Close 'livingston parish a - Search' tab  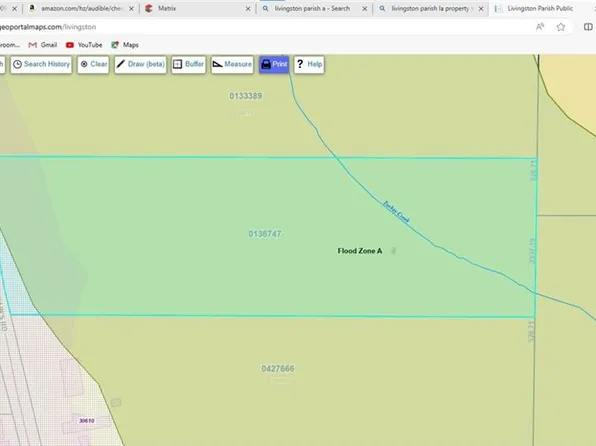click(x=365, y=8)
